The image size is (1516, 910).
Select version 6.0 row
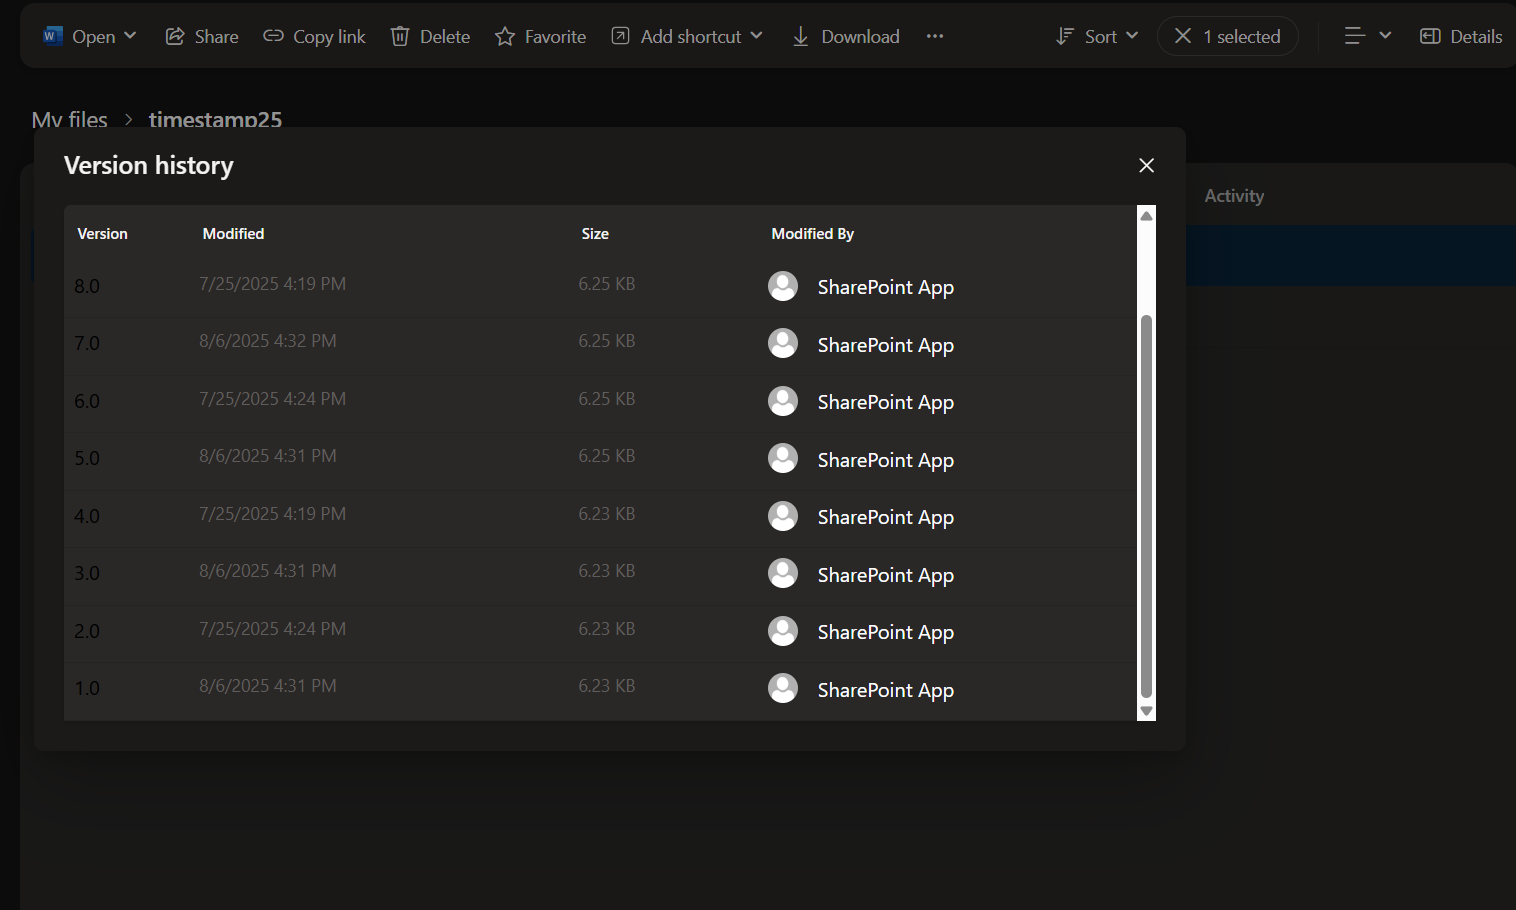(601, 402)
